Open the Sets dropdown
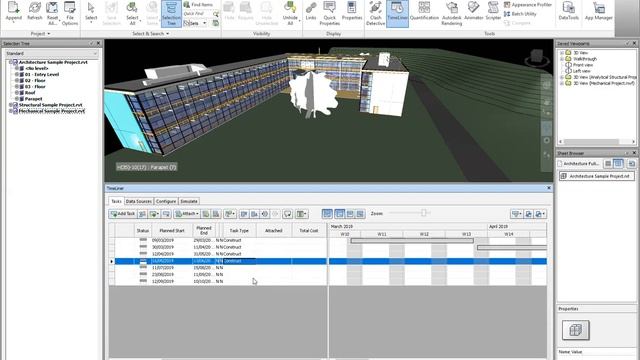This screenshot has height=360, width=640. point(195,23)
